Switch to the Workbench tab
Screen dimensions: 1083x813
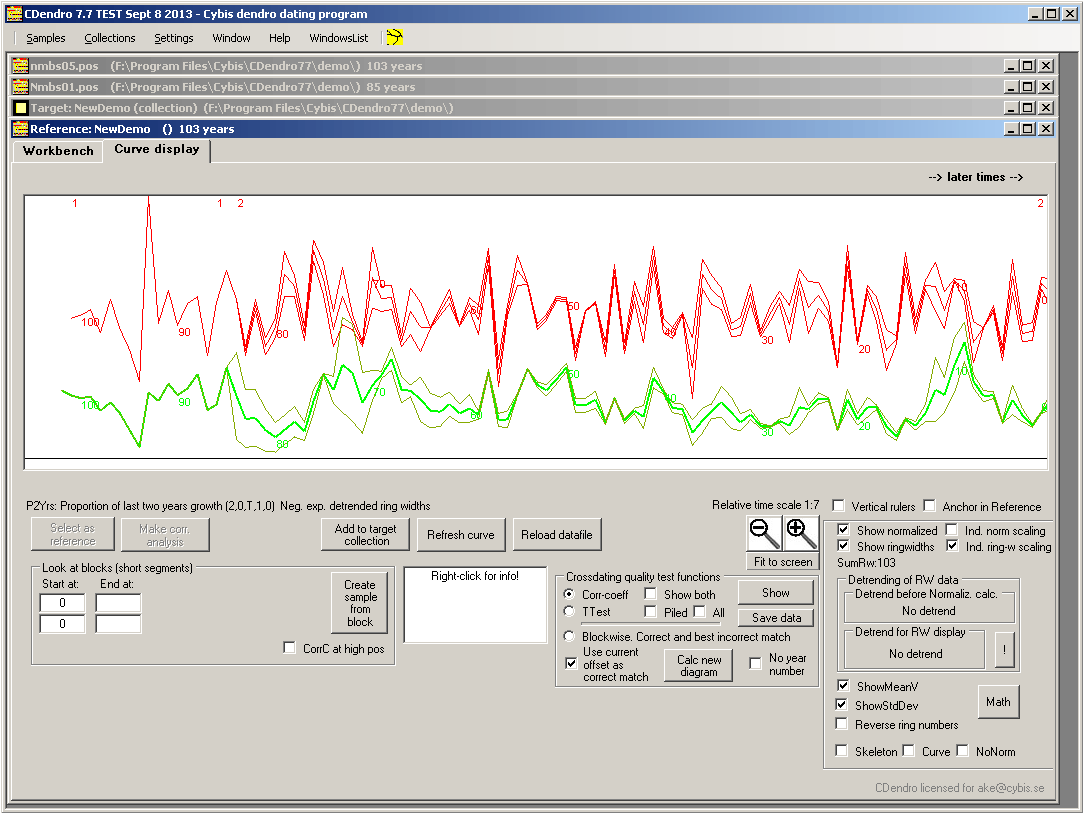[x=58, y=151]
